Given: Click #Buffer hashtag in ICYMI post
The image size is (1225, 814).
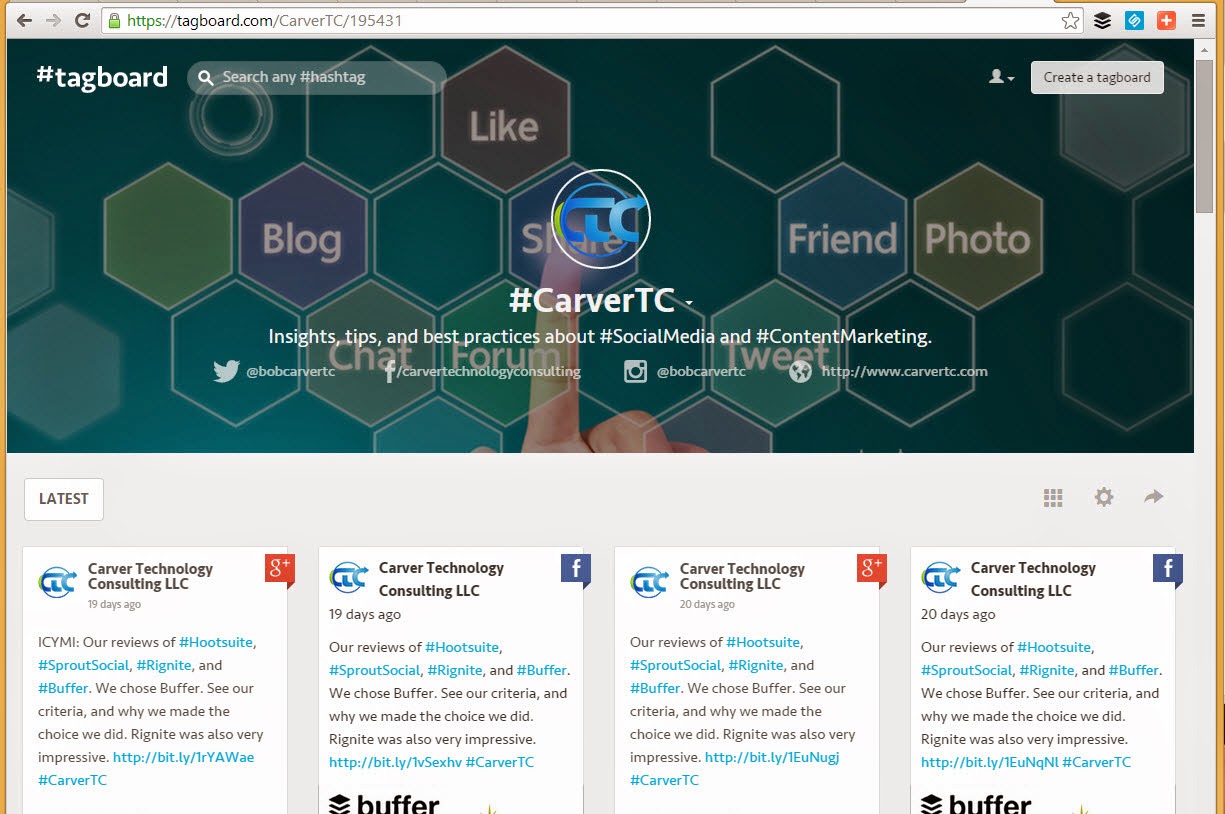Looking at the screenshot, I should pos(63,688).
